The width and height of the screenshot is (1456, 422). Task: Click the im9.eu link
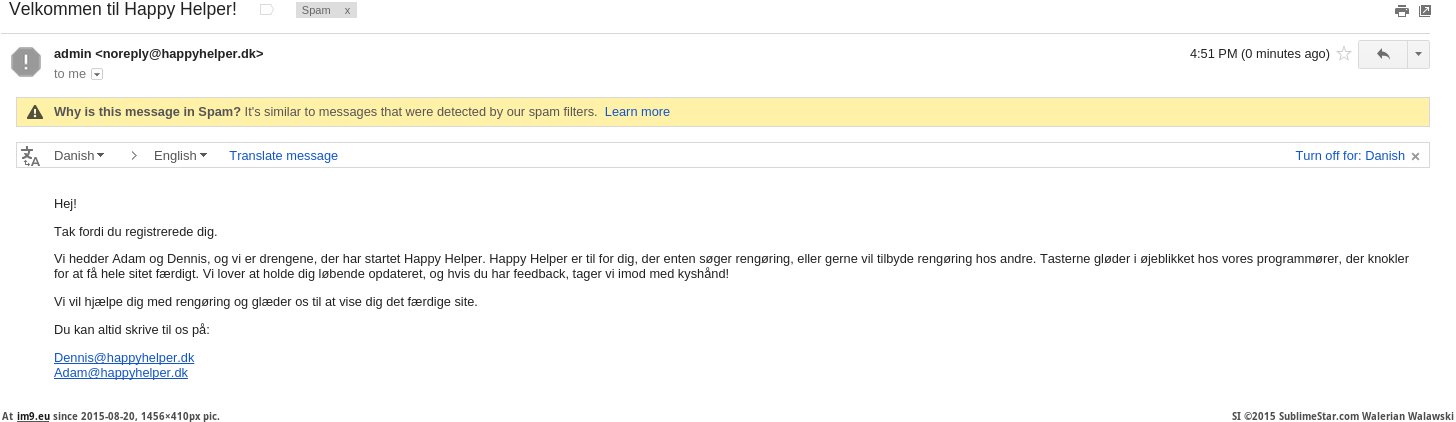click(x=33, y=416)
